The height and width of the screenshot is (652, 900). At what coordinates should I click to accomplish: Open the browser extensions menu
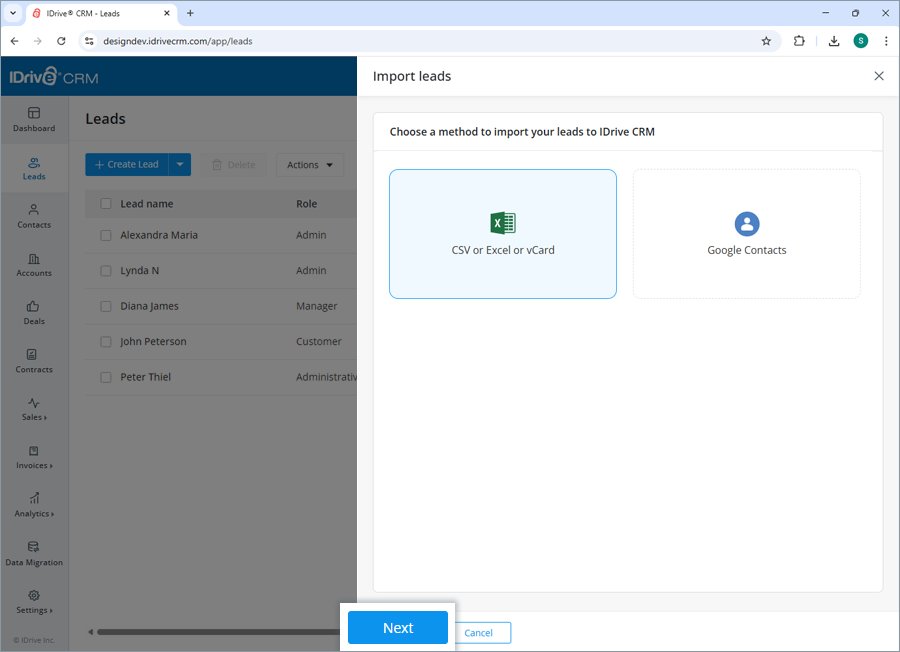798,41
